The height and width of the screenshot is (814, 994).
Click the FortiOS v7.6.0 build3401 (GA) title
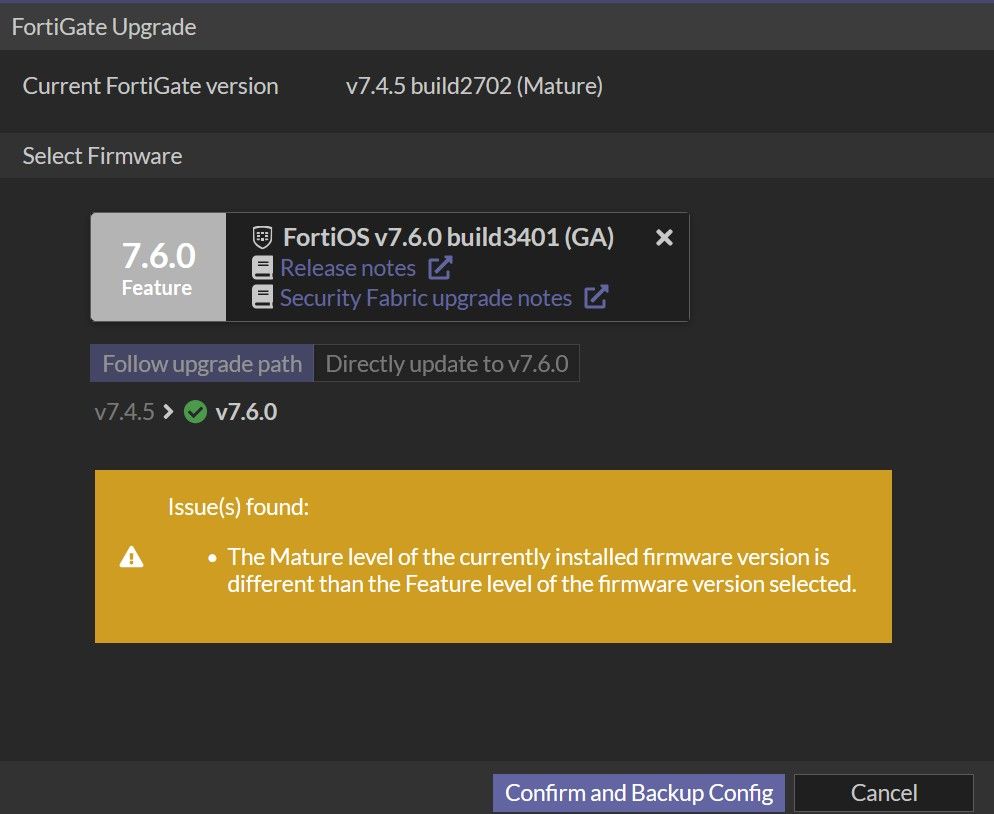coord(448,237)
